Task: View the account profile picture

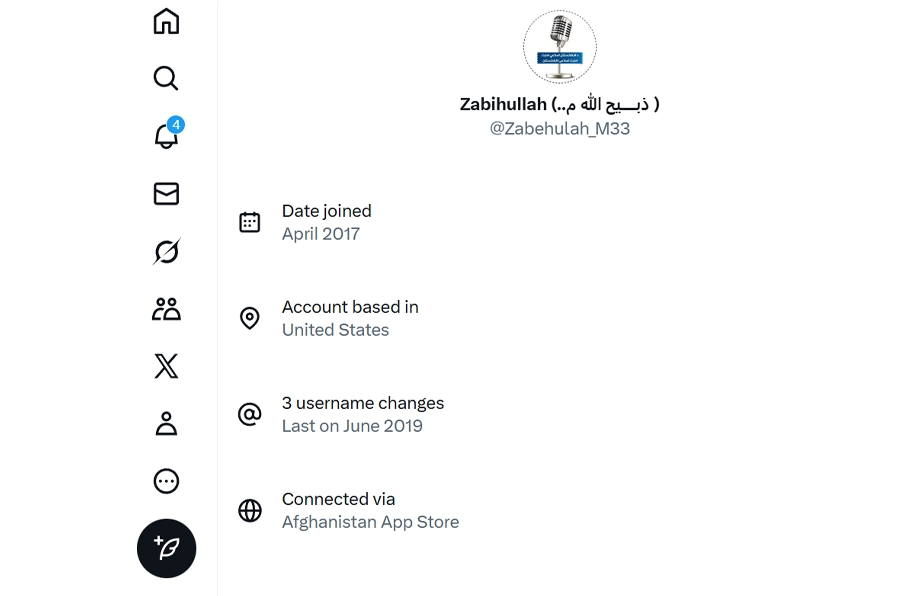Action: click(559, 46)
